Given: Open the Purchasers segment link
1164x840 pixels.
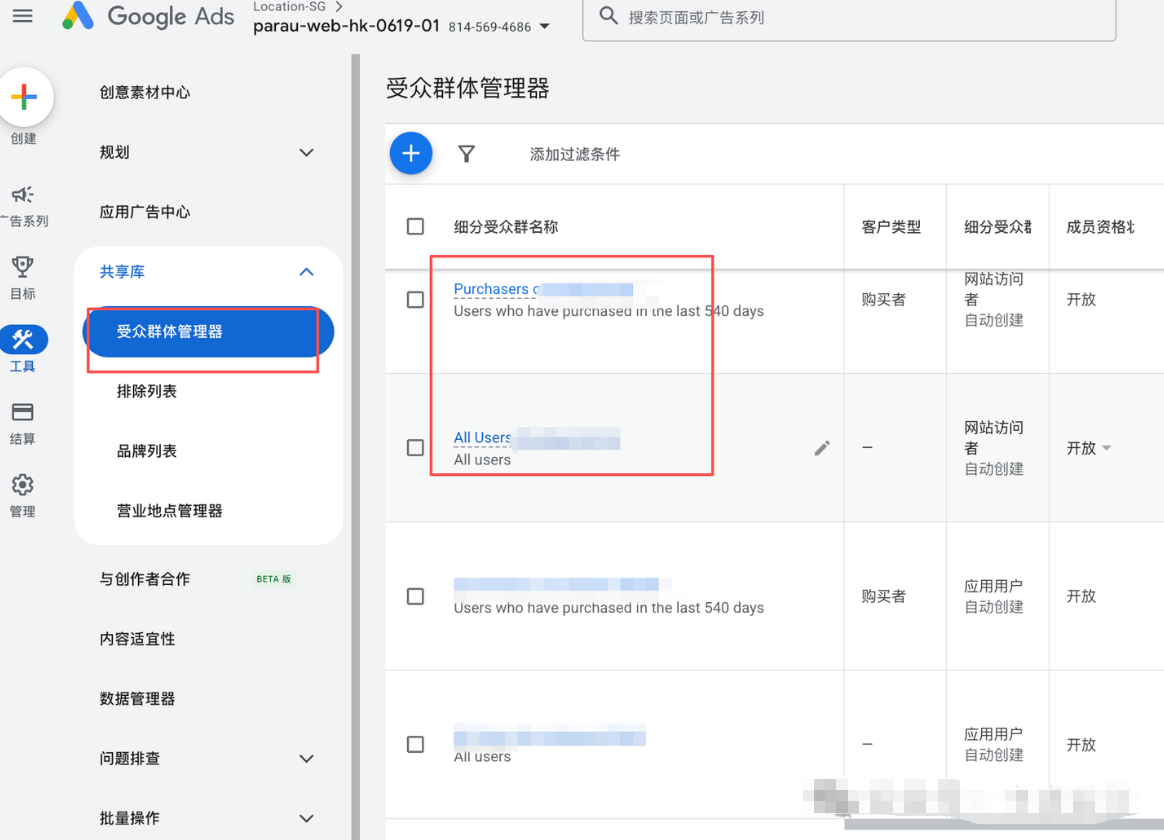Looking at the screenshot, I should click(491, 289).
